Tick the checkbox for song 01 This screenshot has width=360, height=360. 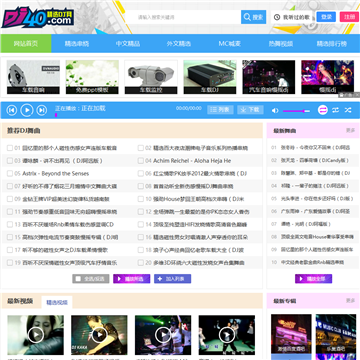tap(10, 148)
